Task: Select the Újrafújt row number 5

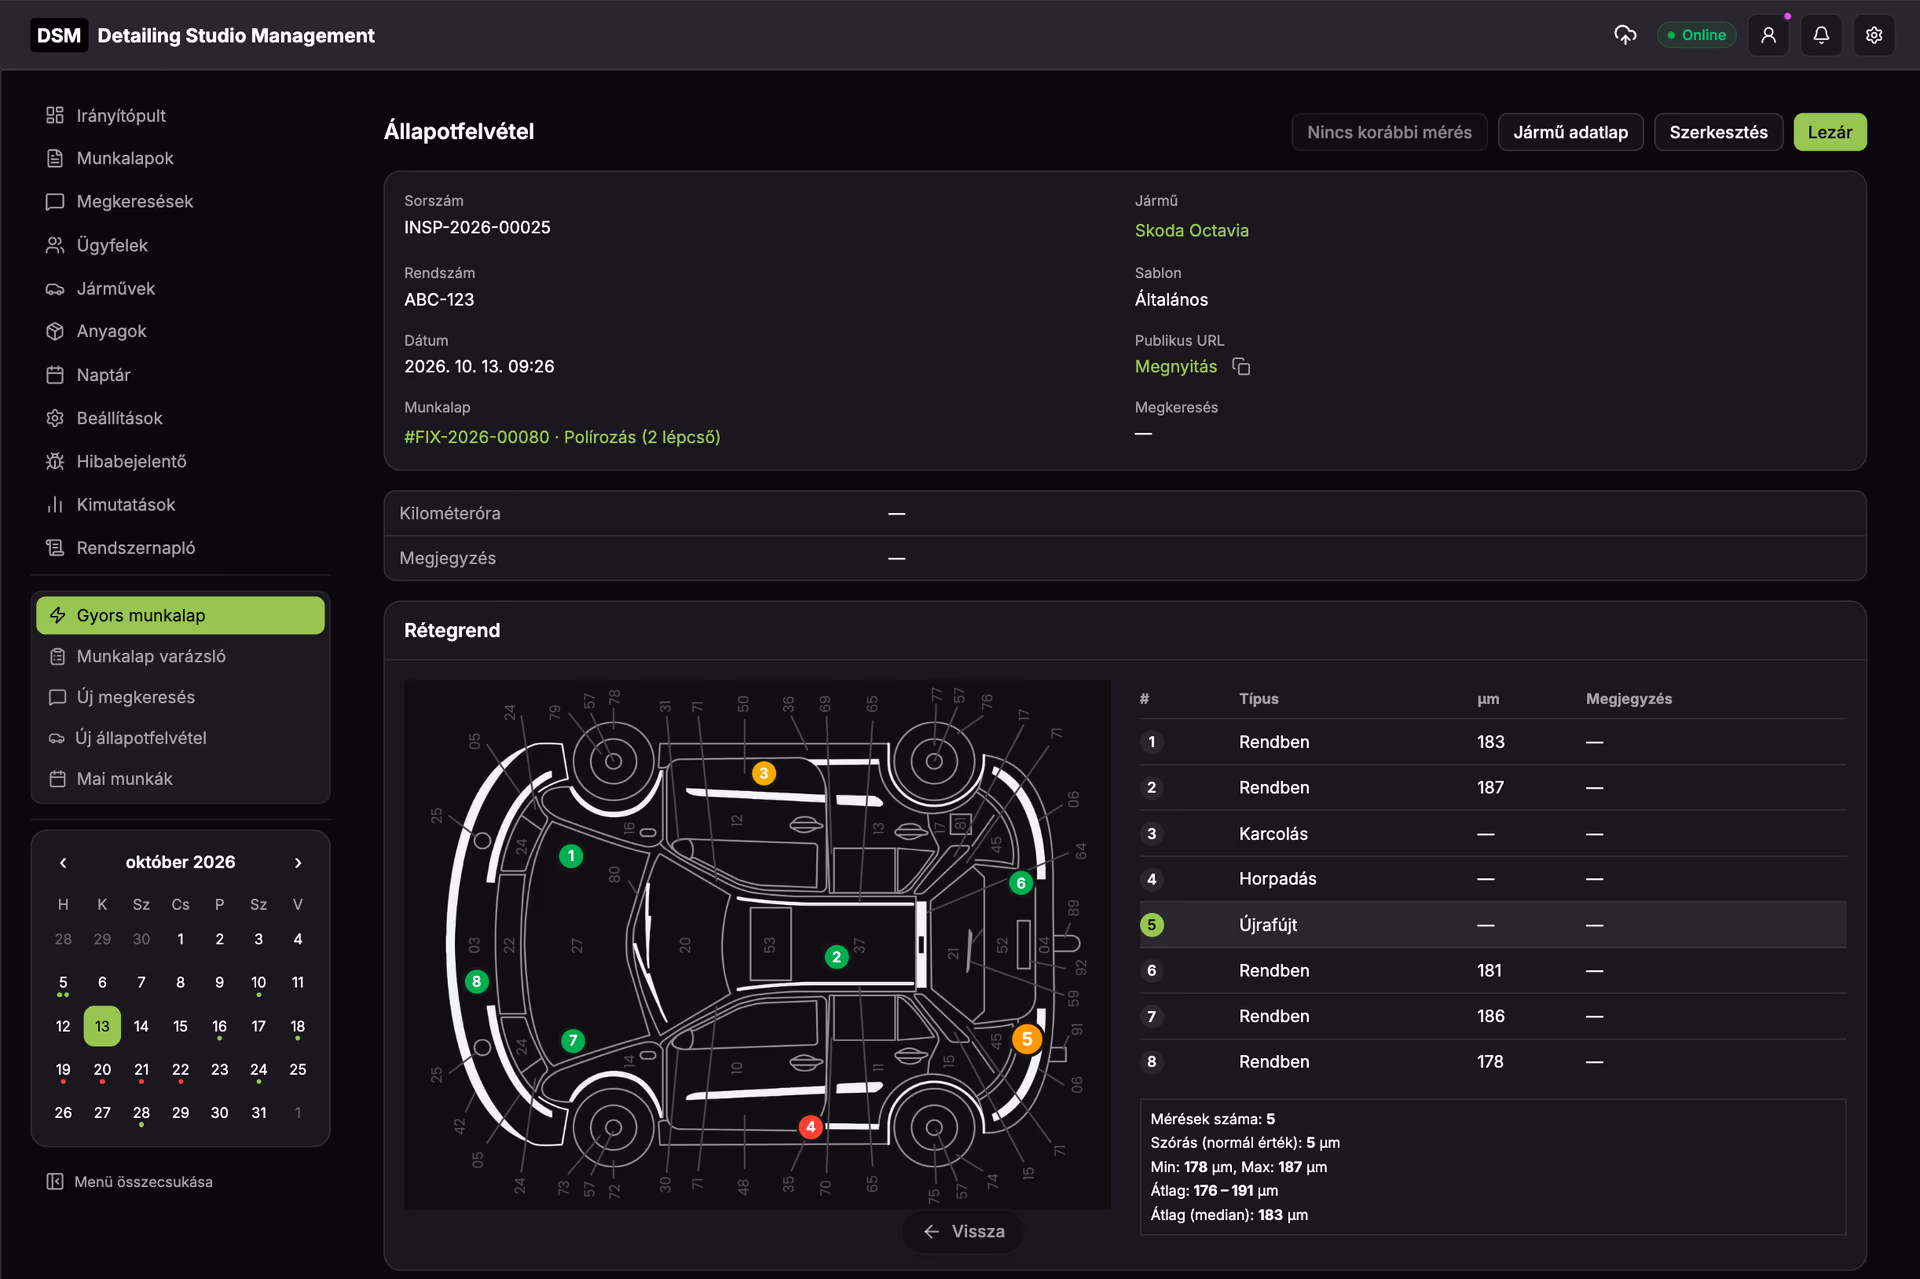Action: (x=1492, y=925)
